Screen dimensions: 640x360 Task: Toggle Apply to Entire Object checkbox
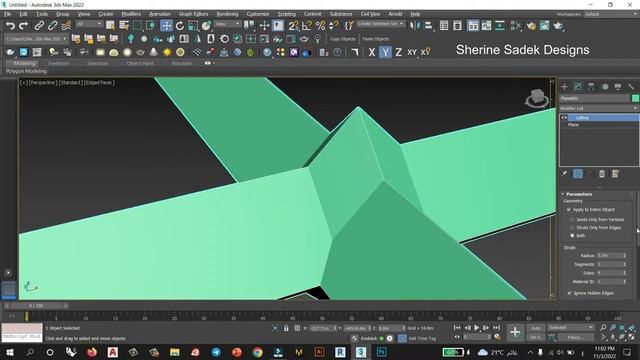[x=569, y=209]
